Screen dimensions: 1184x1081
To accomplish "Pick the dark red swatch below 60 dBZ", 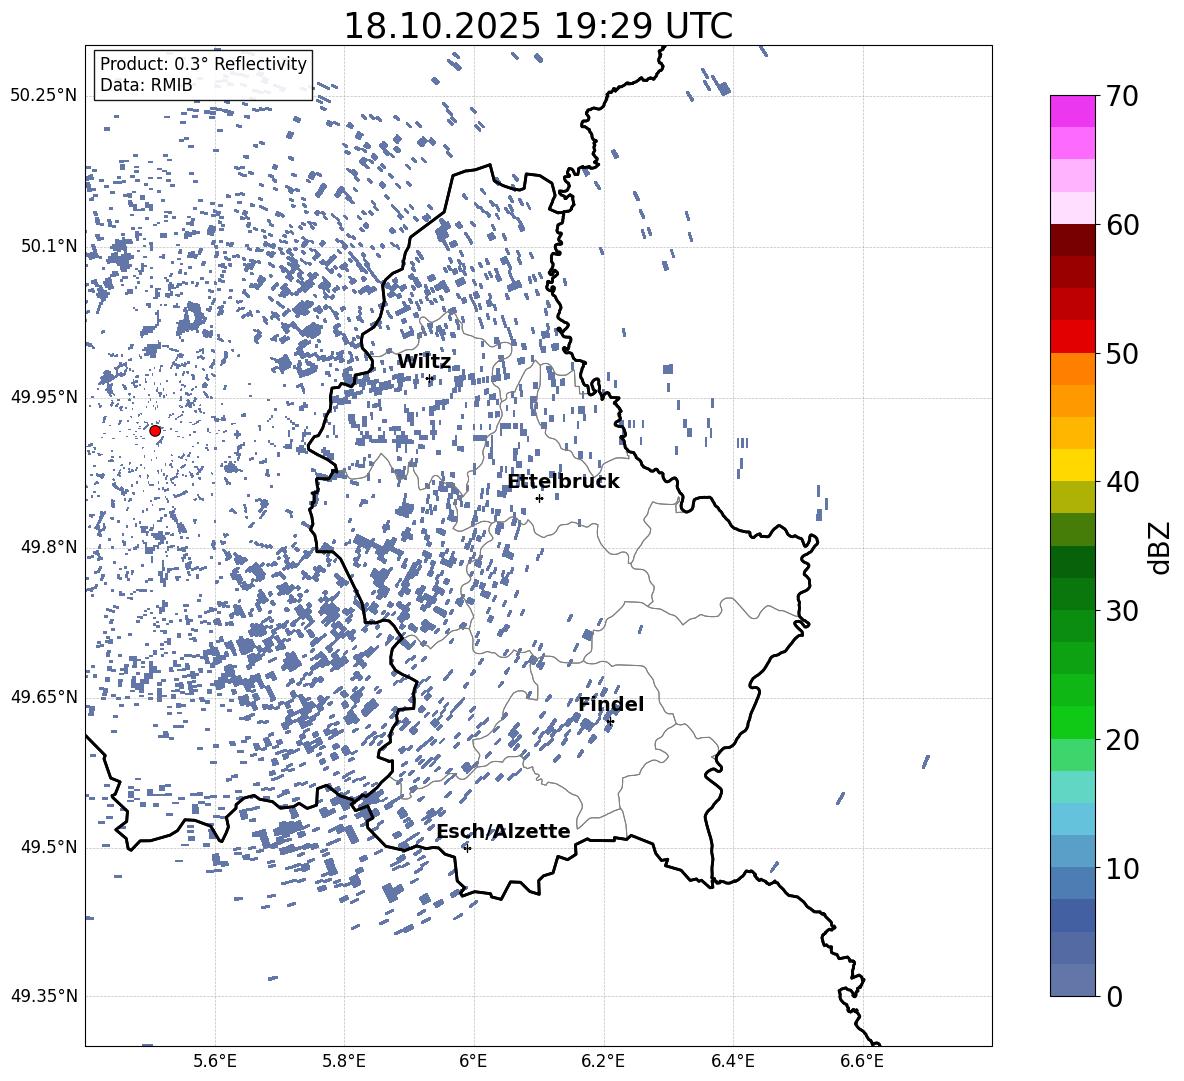I will click(1073, 240).
